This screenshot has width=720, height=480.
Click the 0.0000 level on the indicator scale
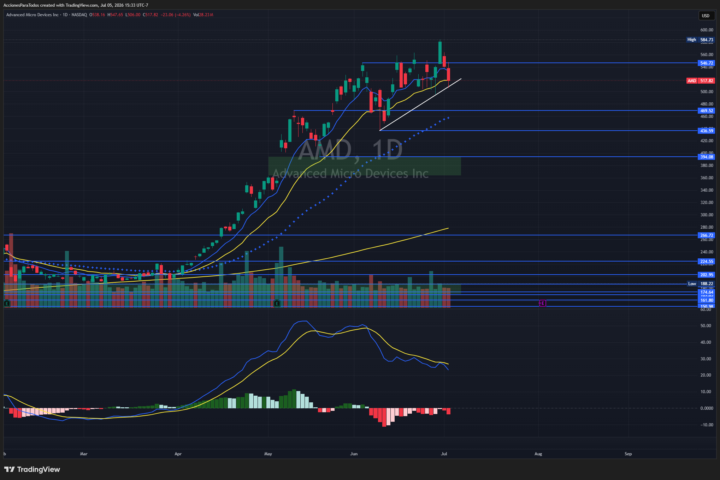click(707, 408)
